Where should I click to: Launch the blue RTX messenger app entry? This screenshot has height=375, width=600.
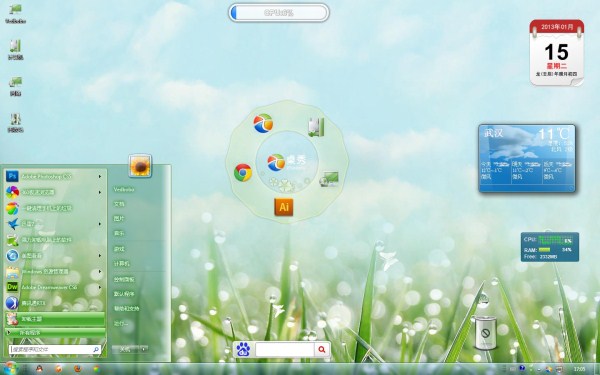54,303
